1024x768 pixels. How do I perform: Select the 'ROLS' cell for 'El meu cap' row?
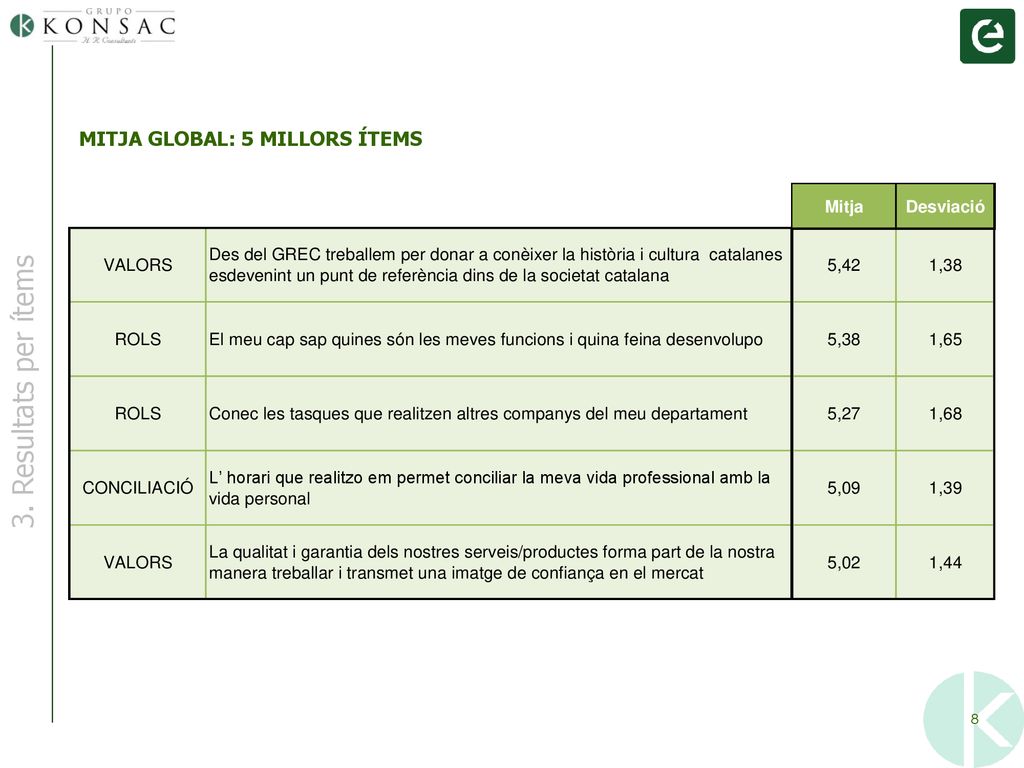(138, 340)
